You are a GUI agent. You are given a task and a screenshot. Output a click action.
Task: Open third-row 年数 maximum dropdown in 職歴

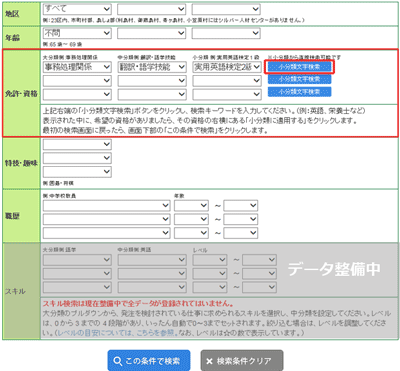click(241, 233)
